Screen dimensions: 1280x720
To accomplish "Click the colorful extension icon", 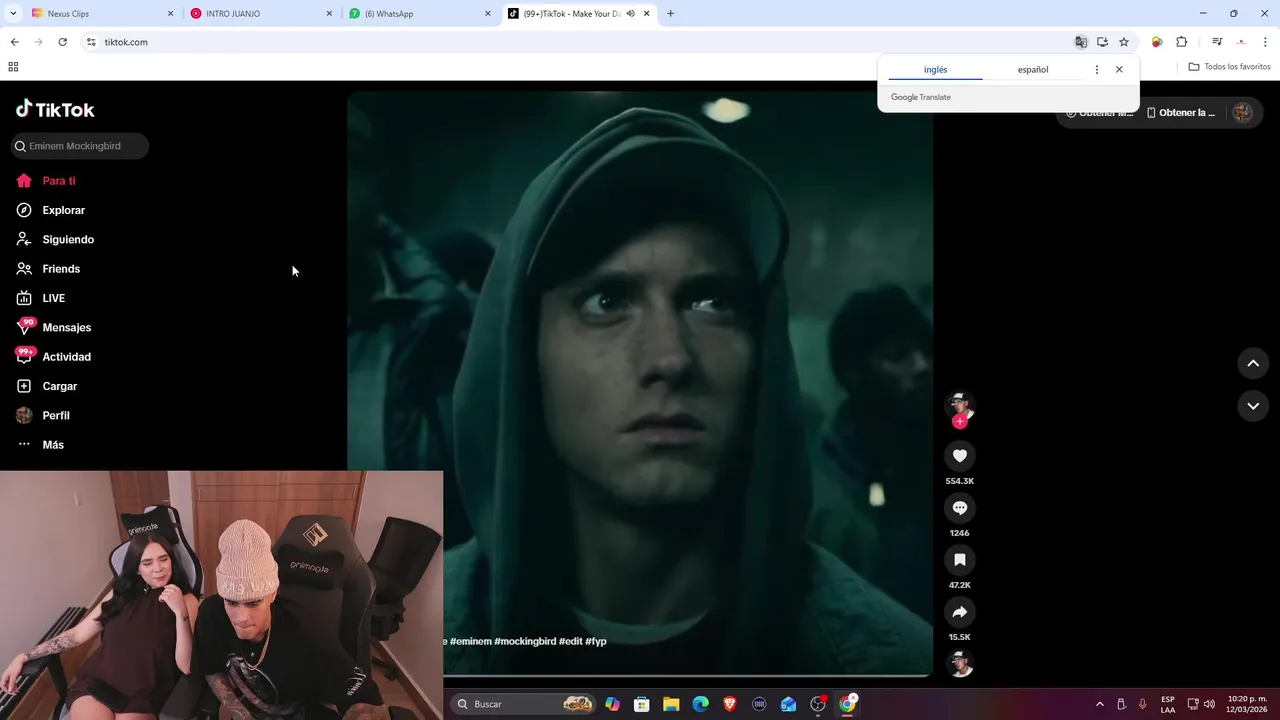I will pos(1157,42).
